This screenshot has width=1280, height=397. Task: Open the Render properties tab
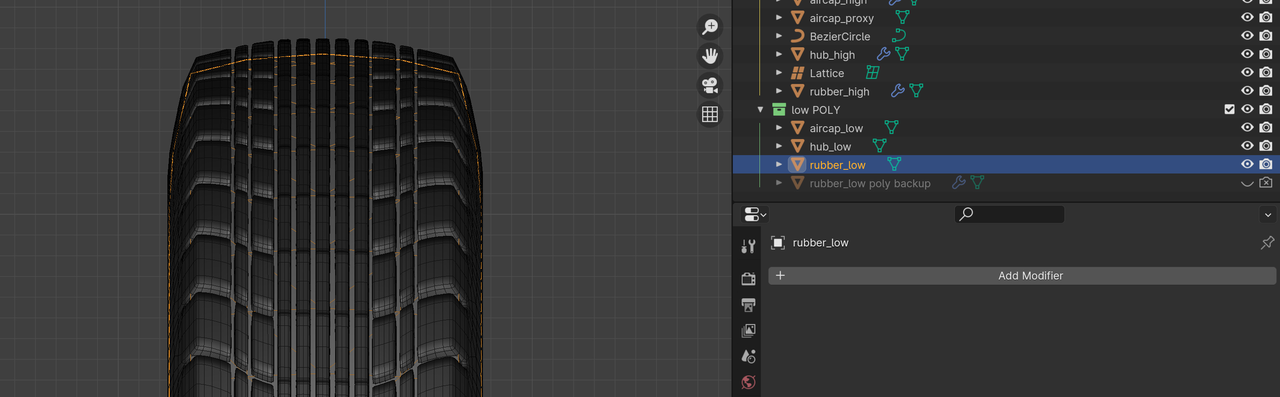click(x=748, y=278)
